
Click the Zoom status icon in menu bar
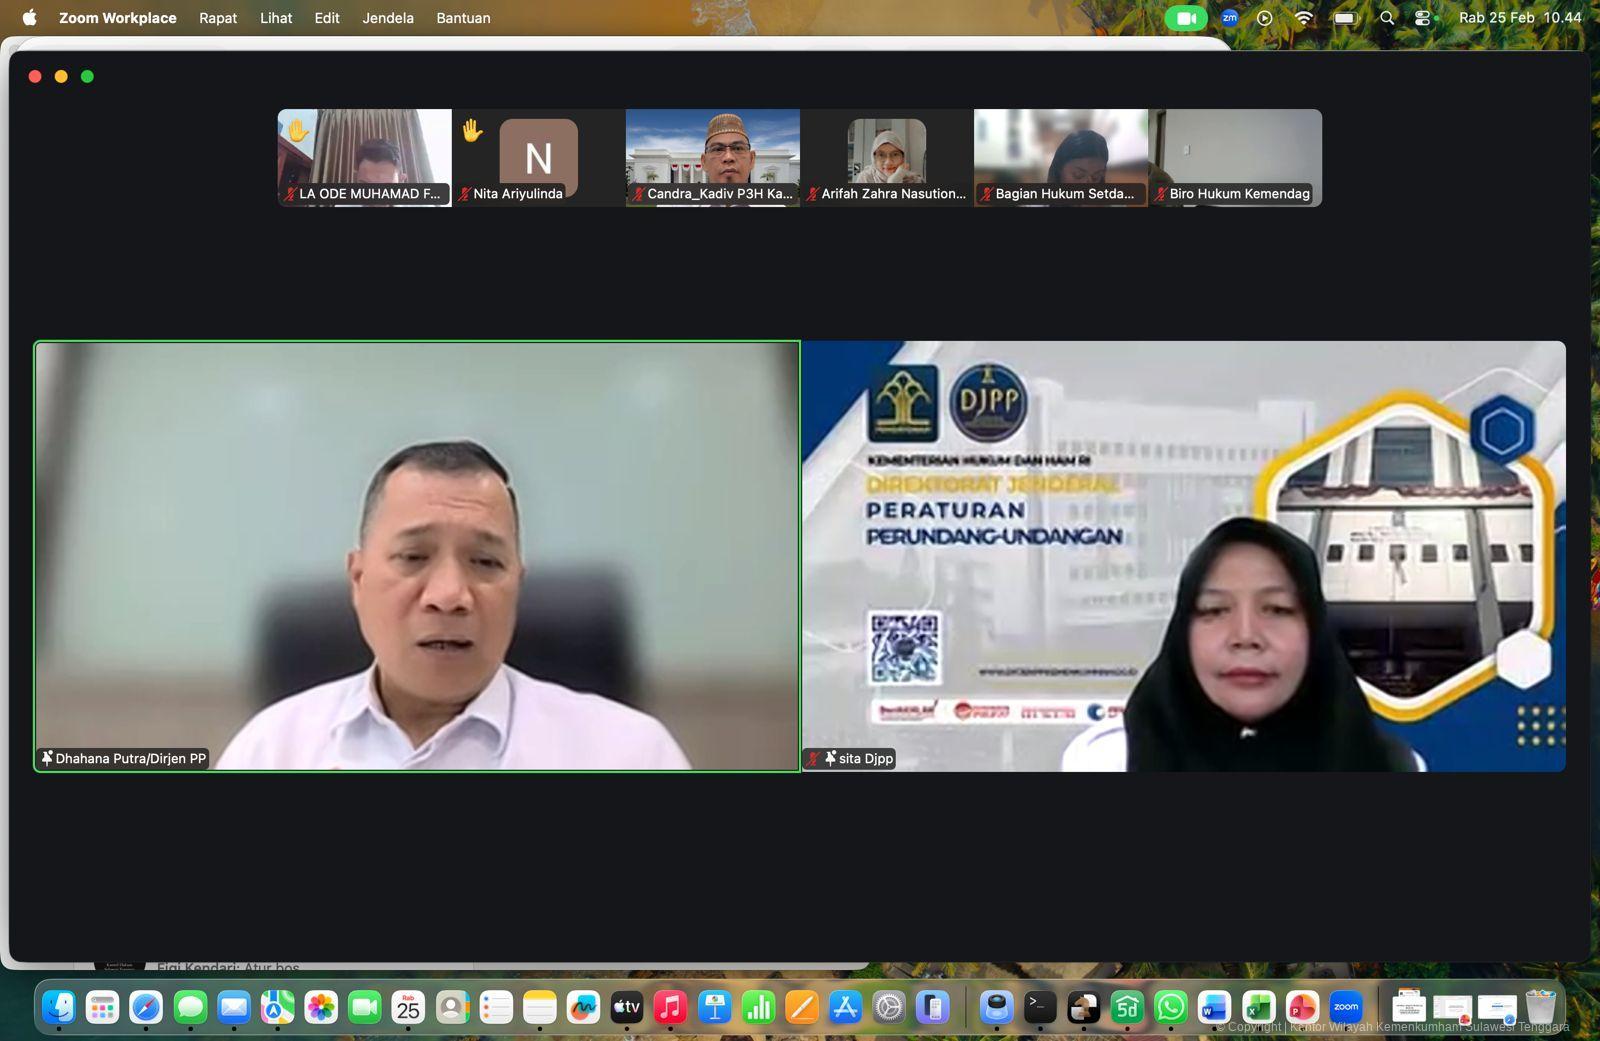[1229, 18]
